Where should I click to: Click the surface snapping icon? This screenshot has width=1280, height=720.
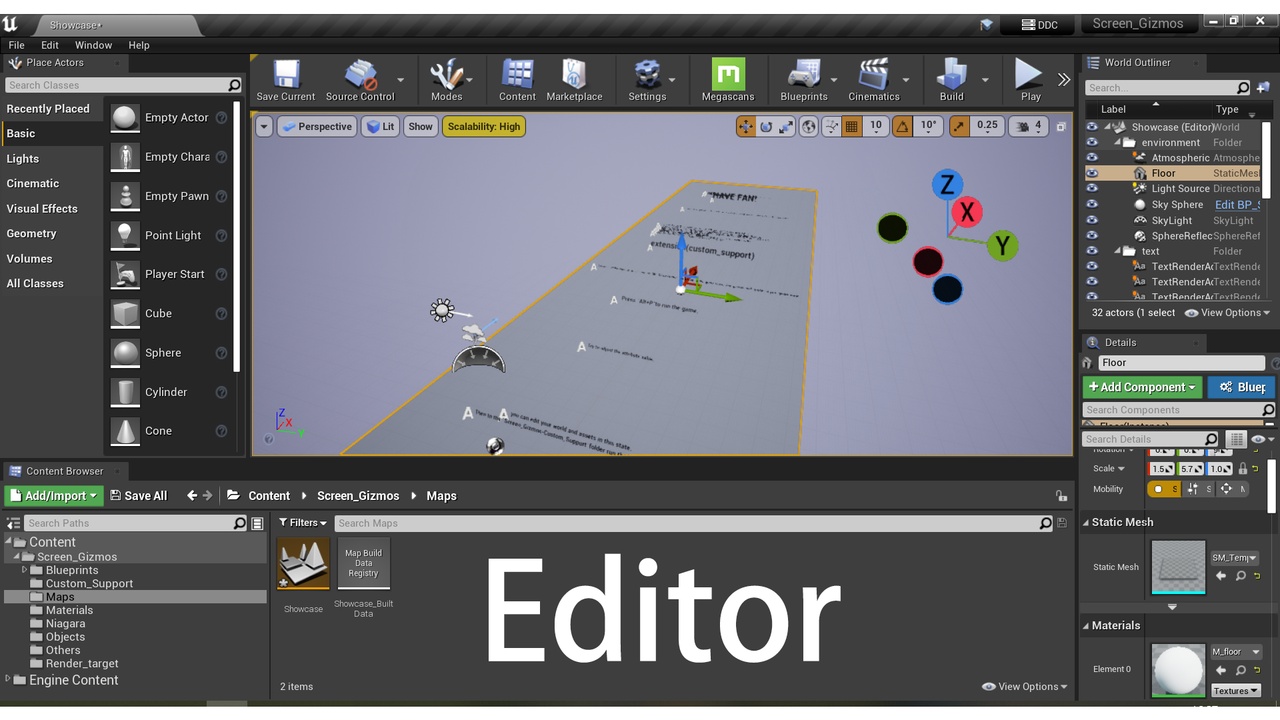[830, 126]
